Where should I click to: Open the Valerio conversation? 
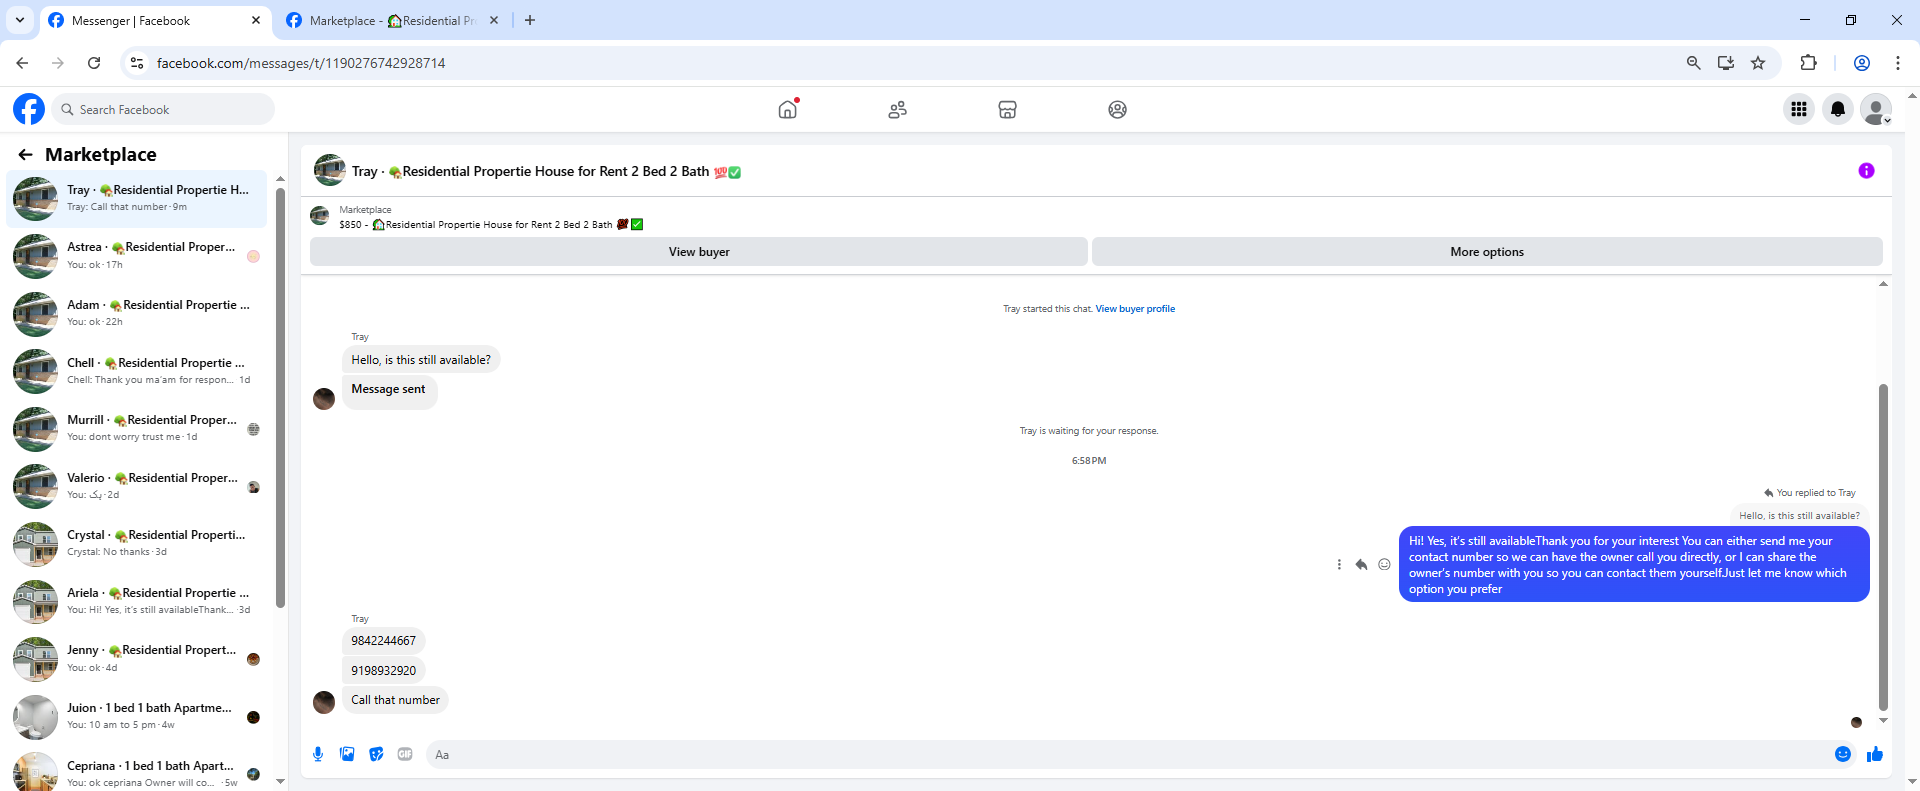point(137,486)
